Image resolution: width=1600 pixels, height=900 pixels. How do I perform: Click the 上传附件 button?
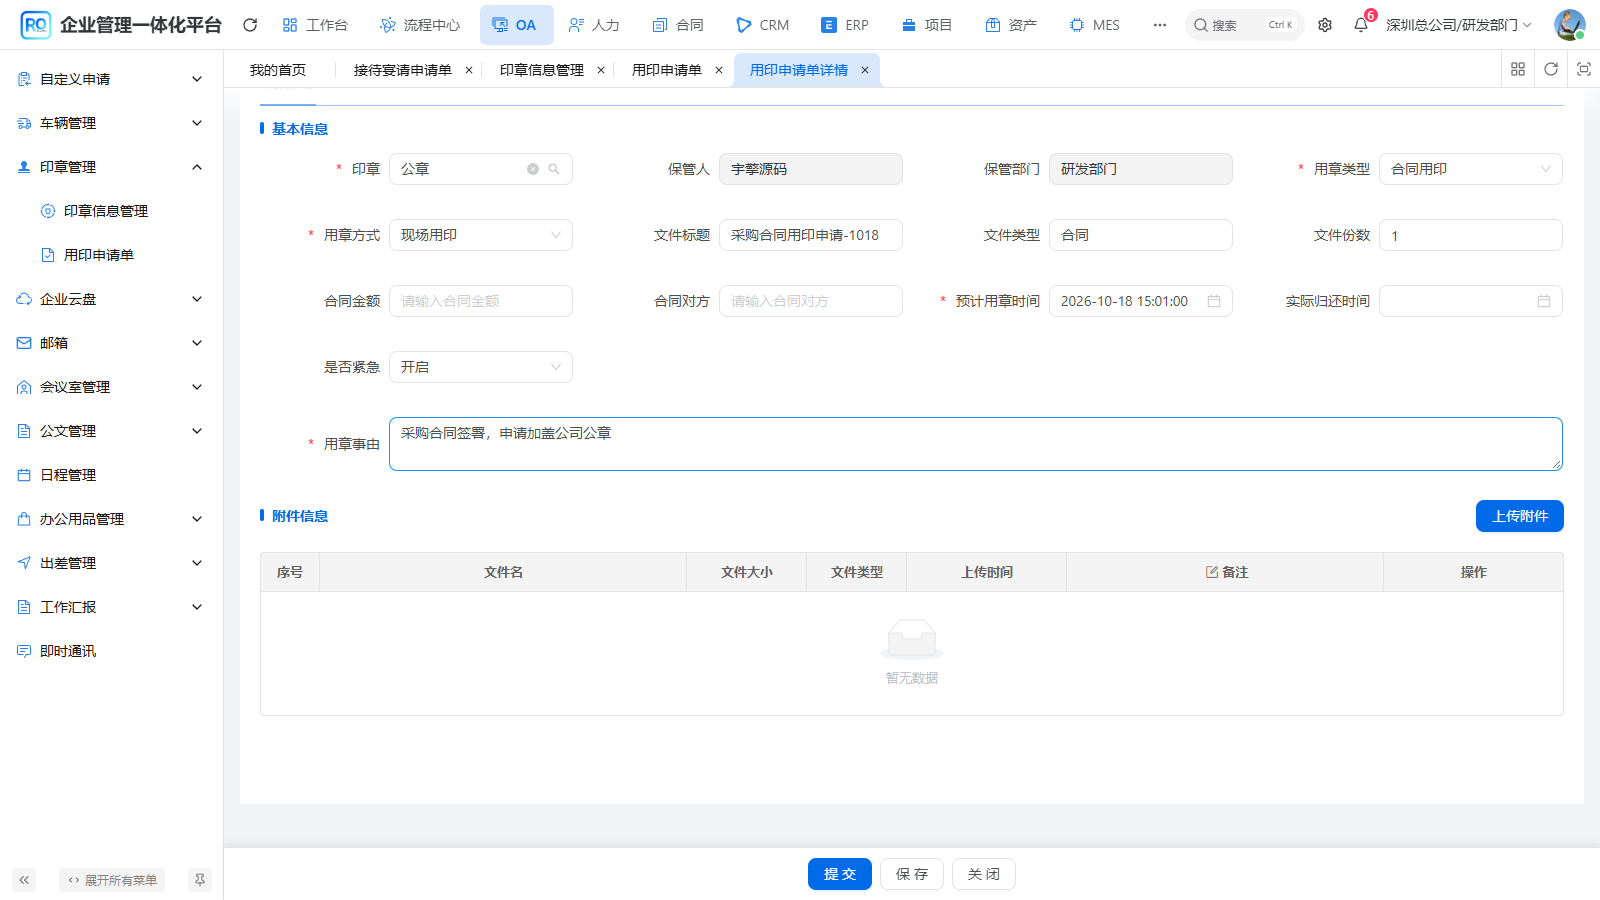click(1520, 516)
